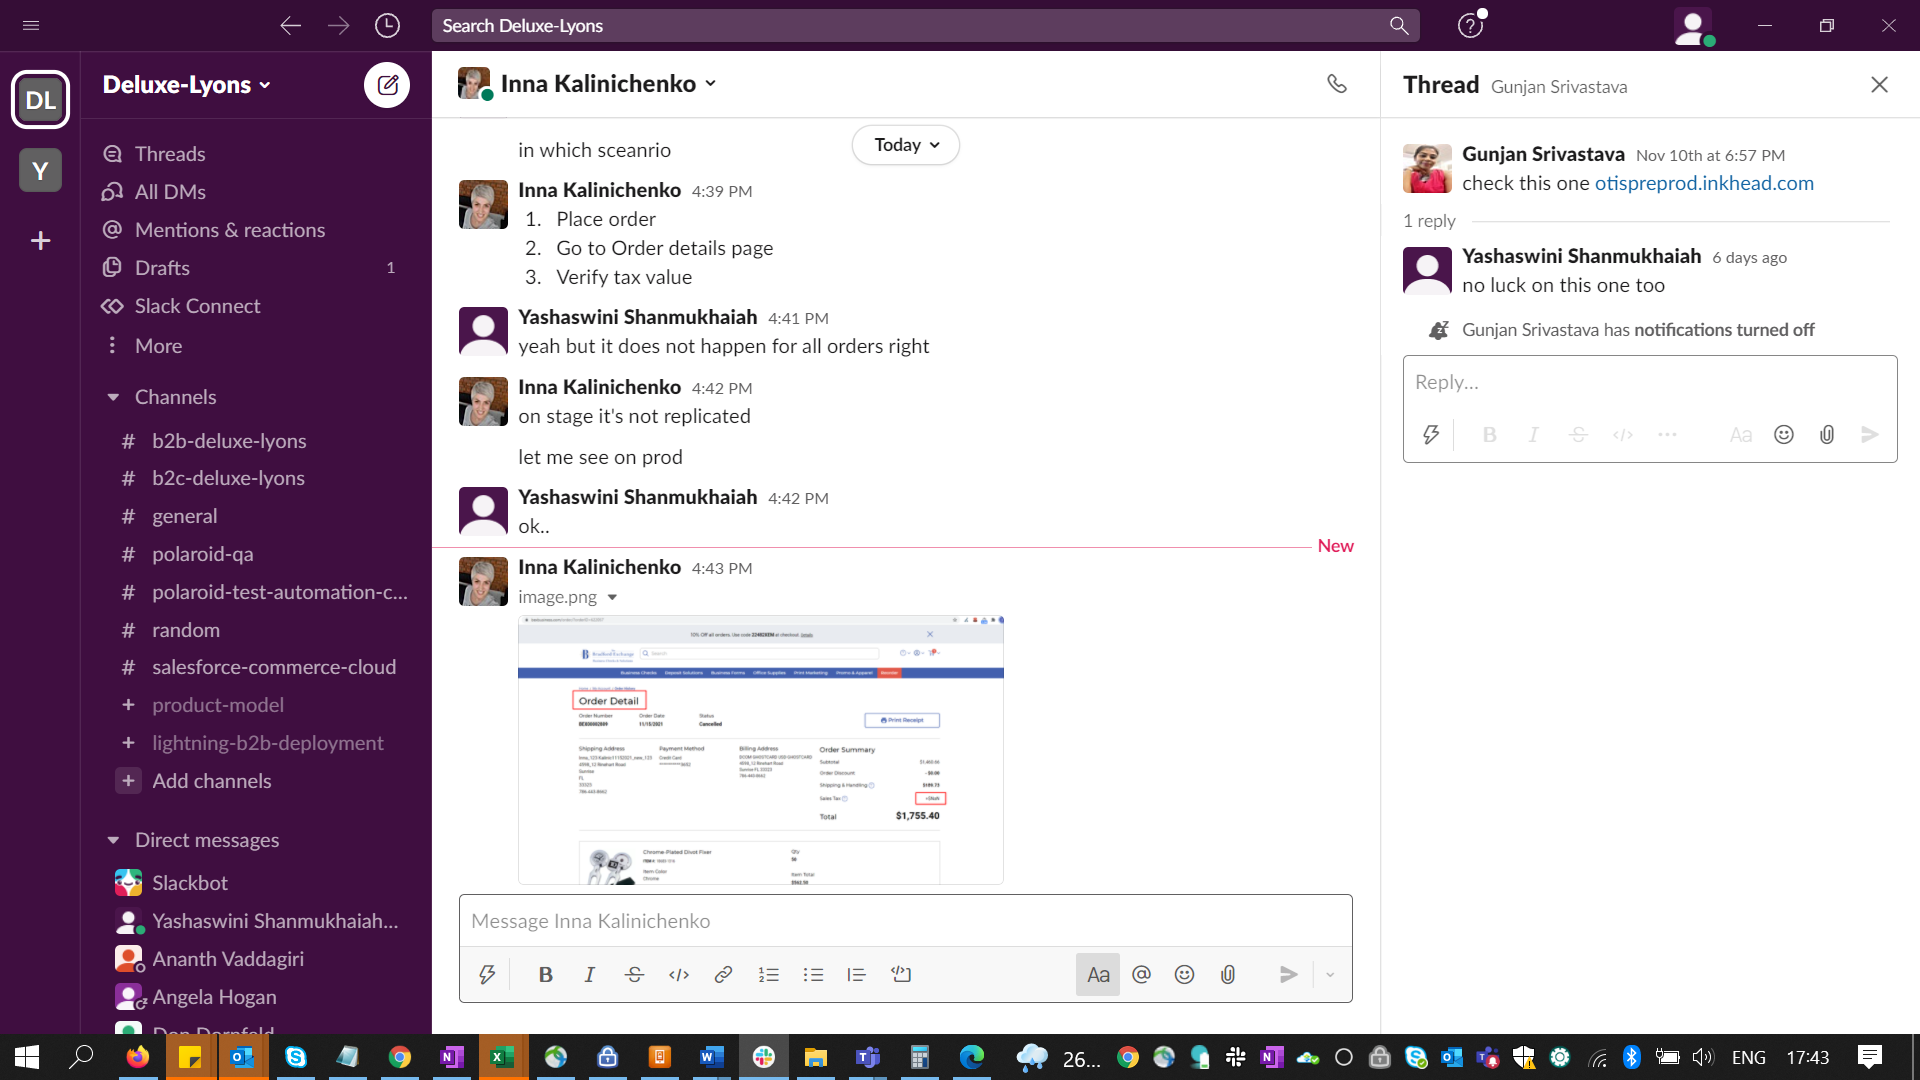Open the image.png thumbnail preview
The height and width of the screenshot is (1080, 1920).
coord(760,750)
